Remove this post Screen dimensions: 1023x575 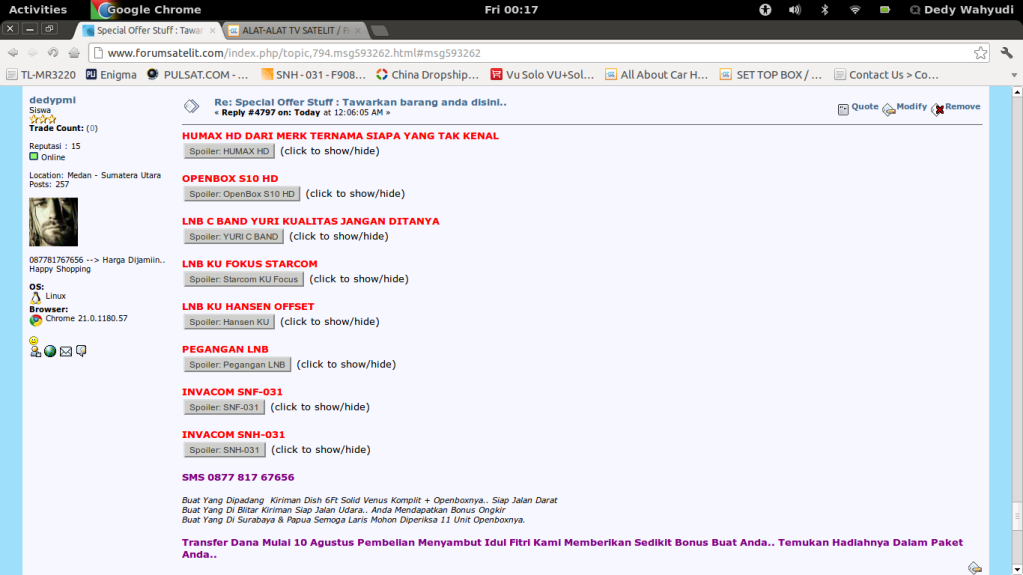[x=956, y=107]
